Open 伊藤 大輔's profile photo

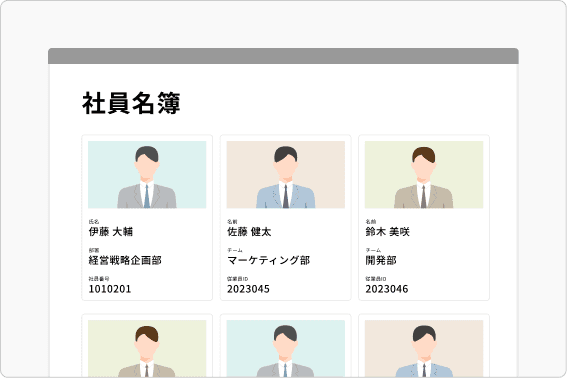click(x=147, y=175)
